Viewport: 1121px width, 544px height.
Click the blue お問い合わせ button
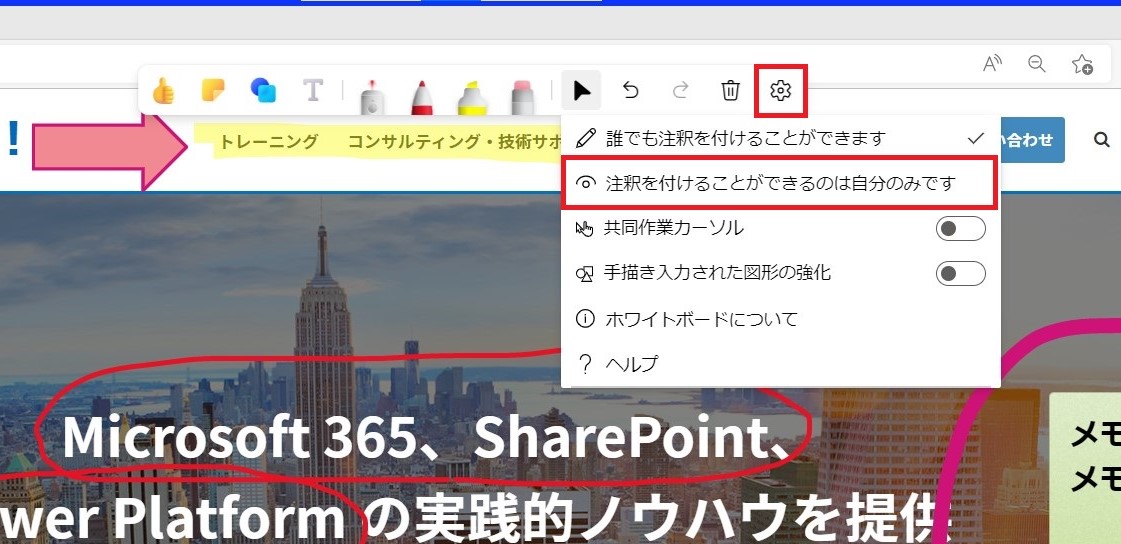(x=1032, y=140)
